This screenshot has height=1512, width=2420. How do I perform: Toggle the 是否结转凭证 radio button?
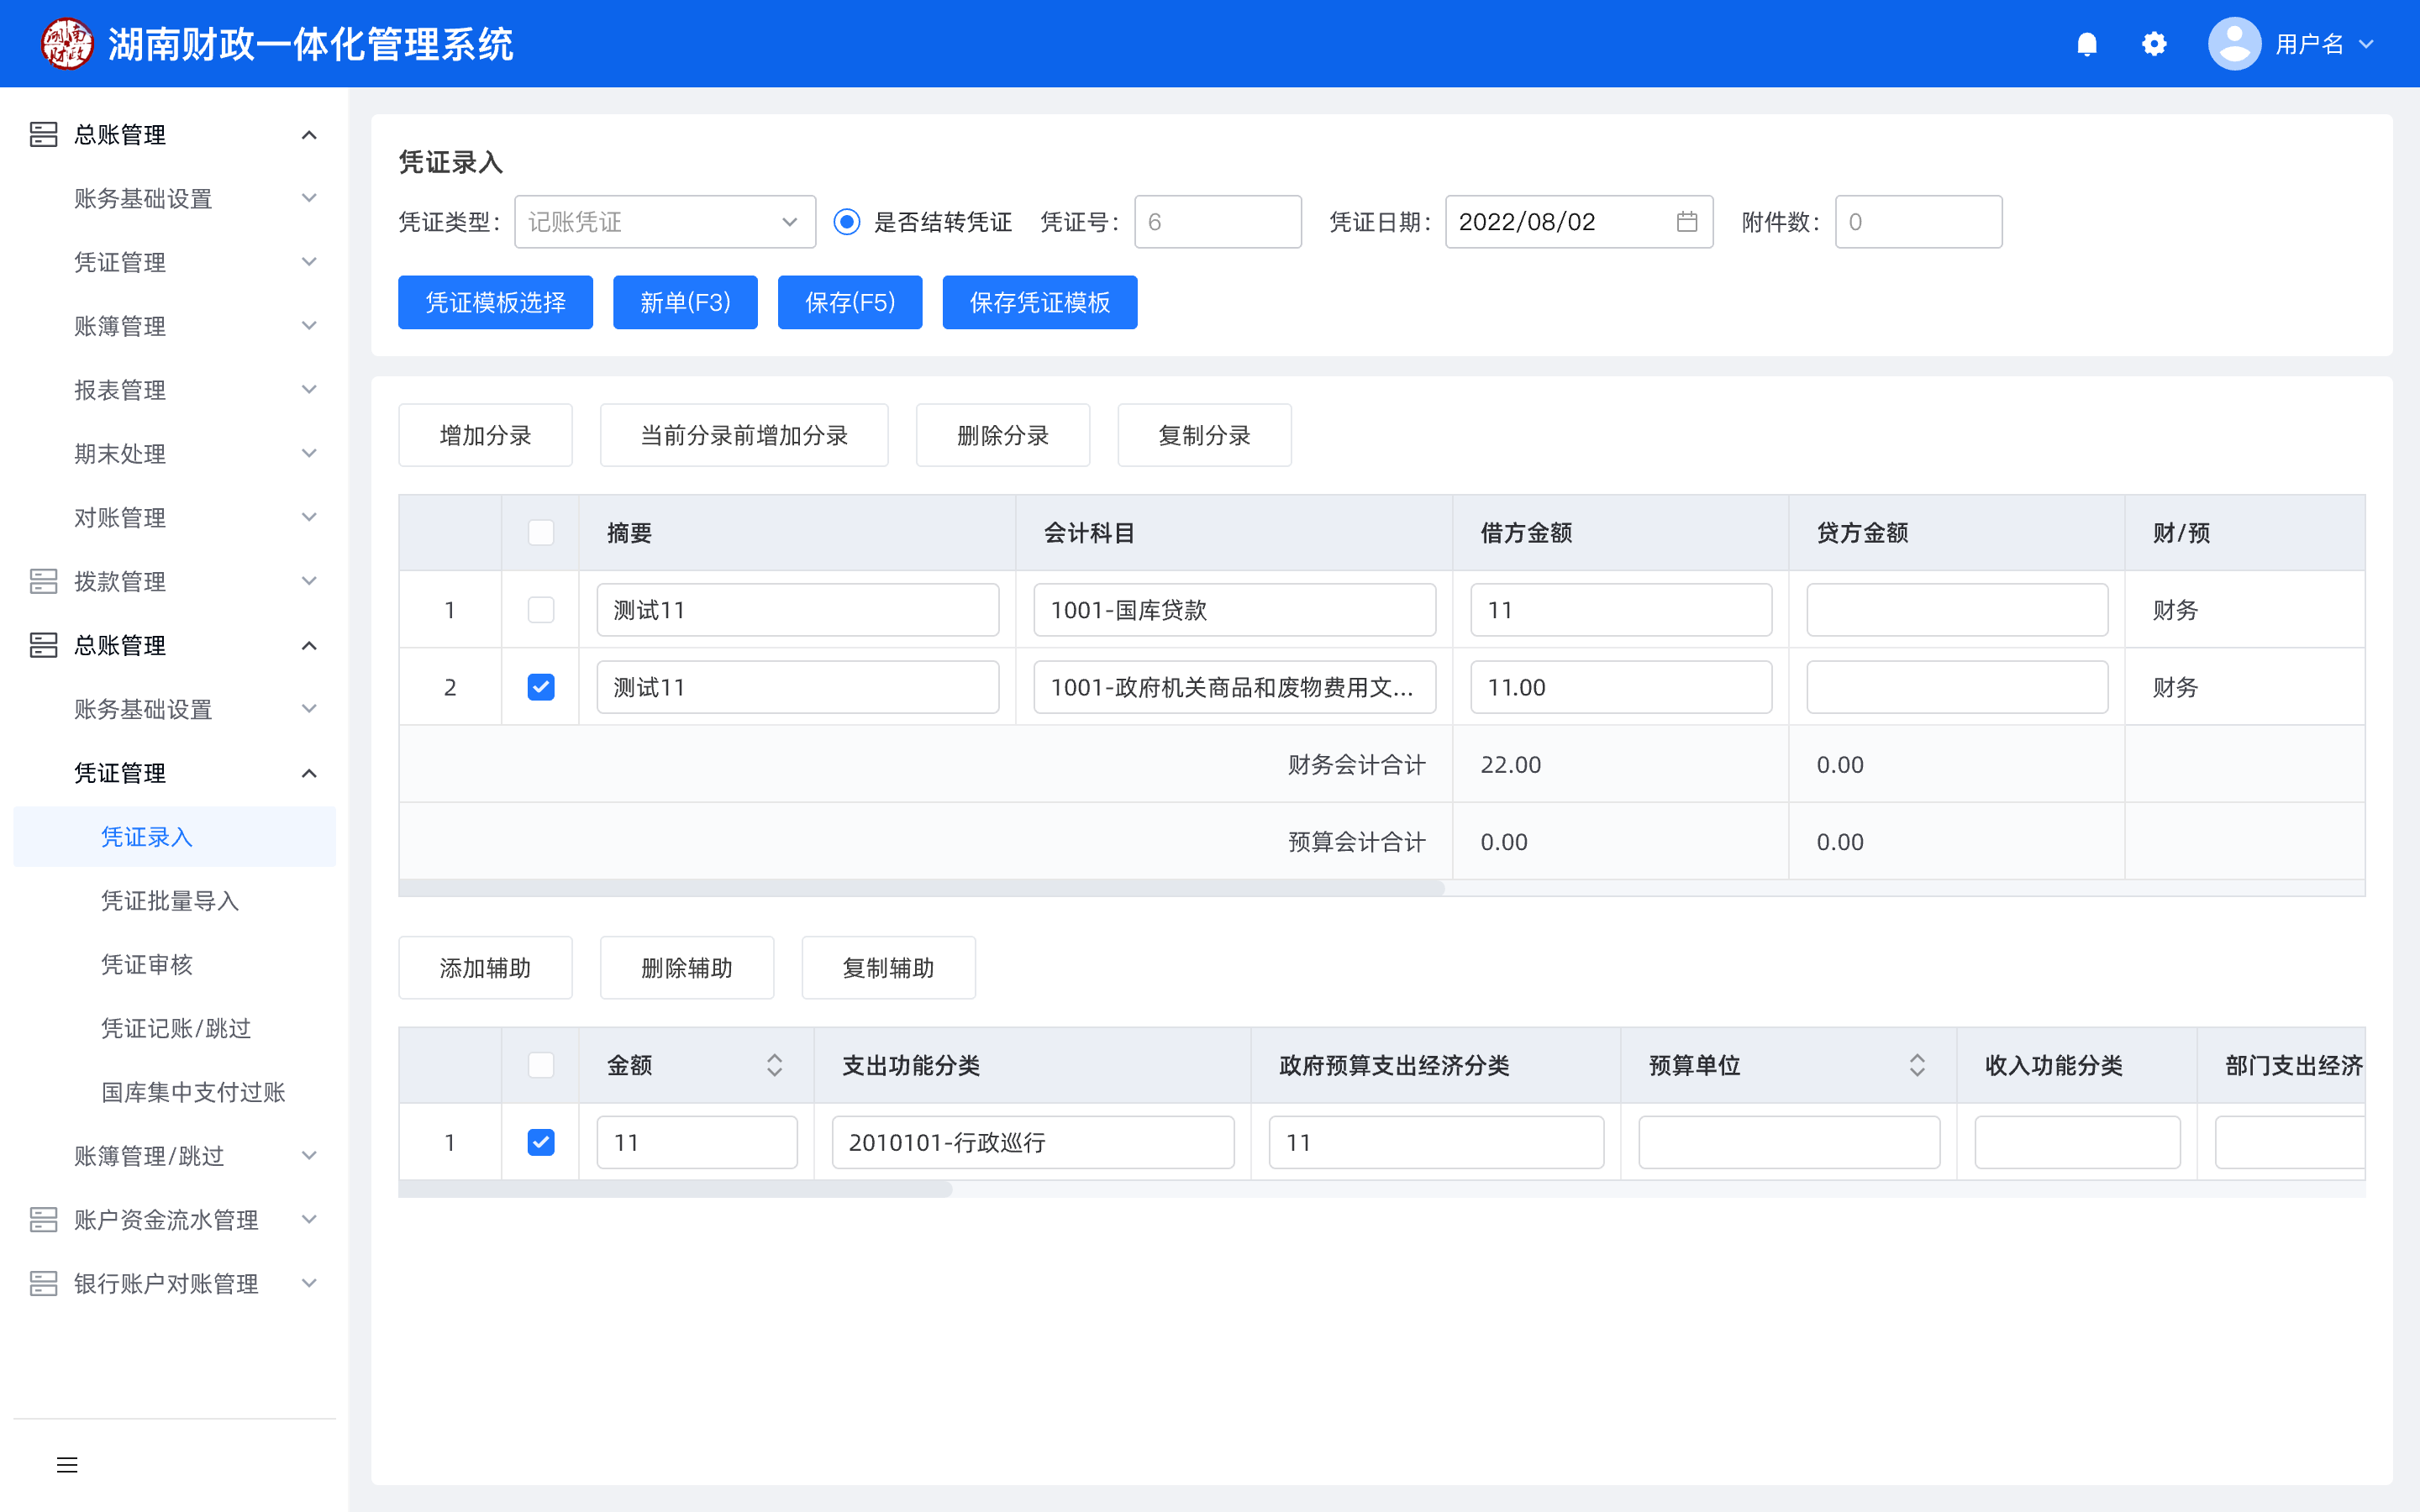click(846, 222)
